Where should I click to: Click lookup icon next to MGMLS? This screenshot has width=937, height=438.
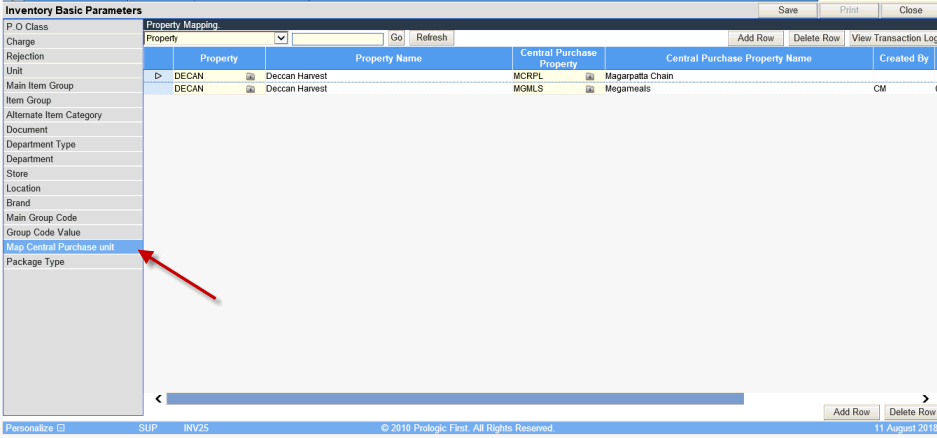[x=590, y=89]
